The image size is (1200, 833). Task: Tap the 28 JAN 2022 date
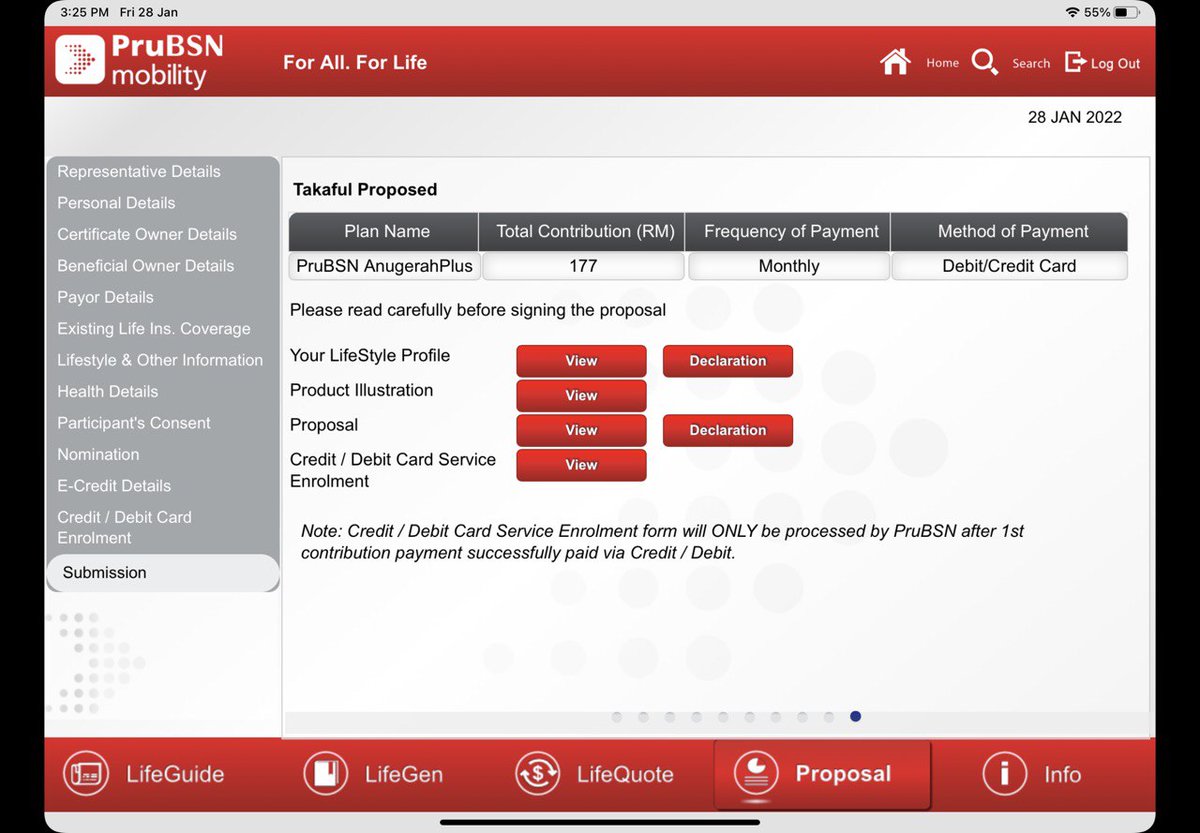[x=1075, y=117]
